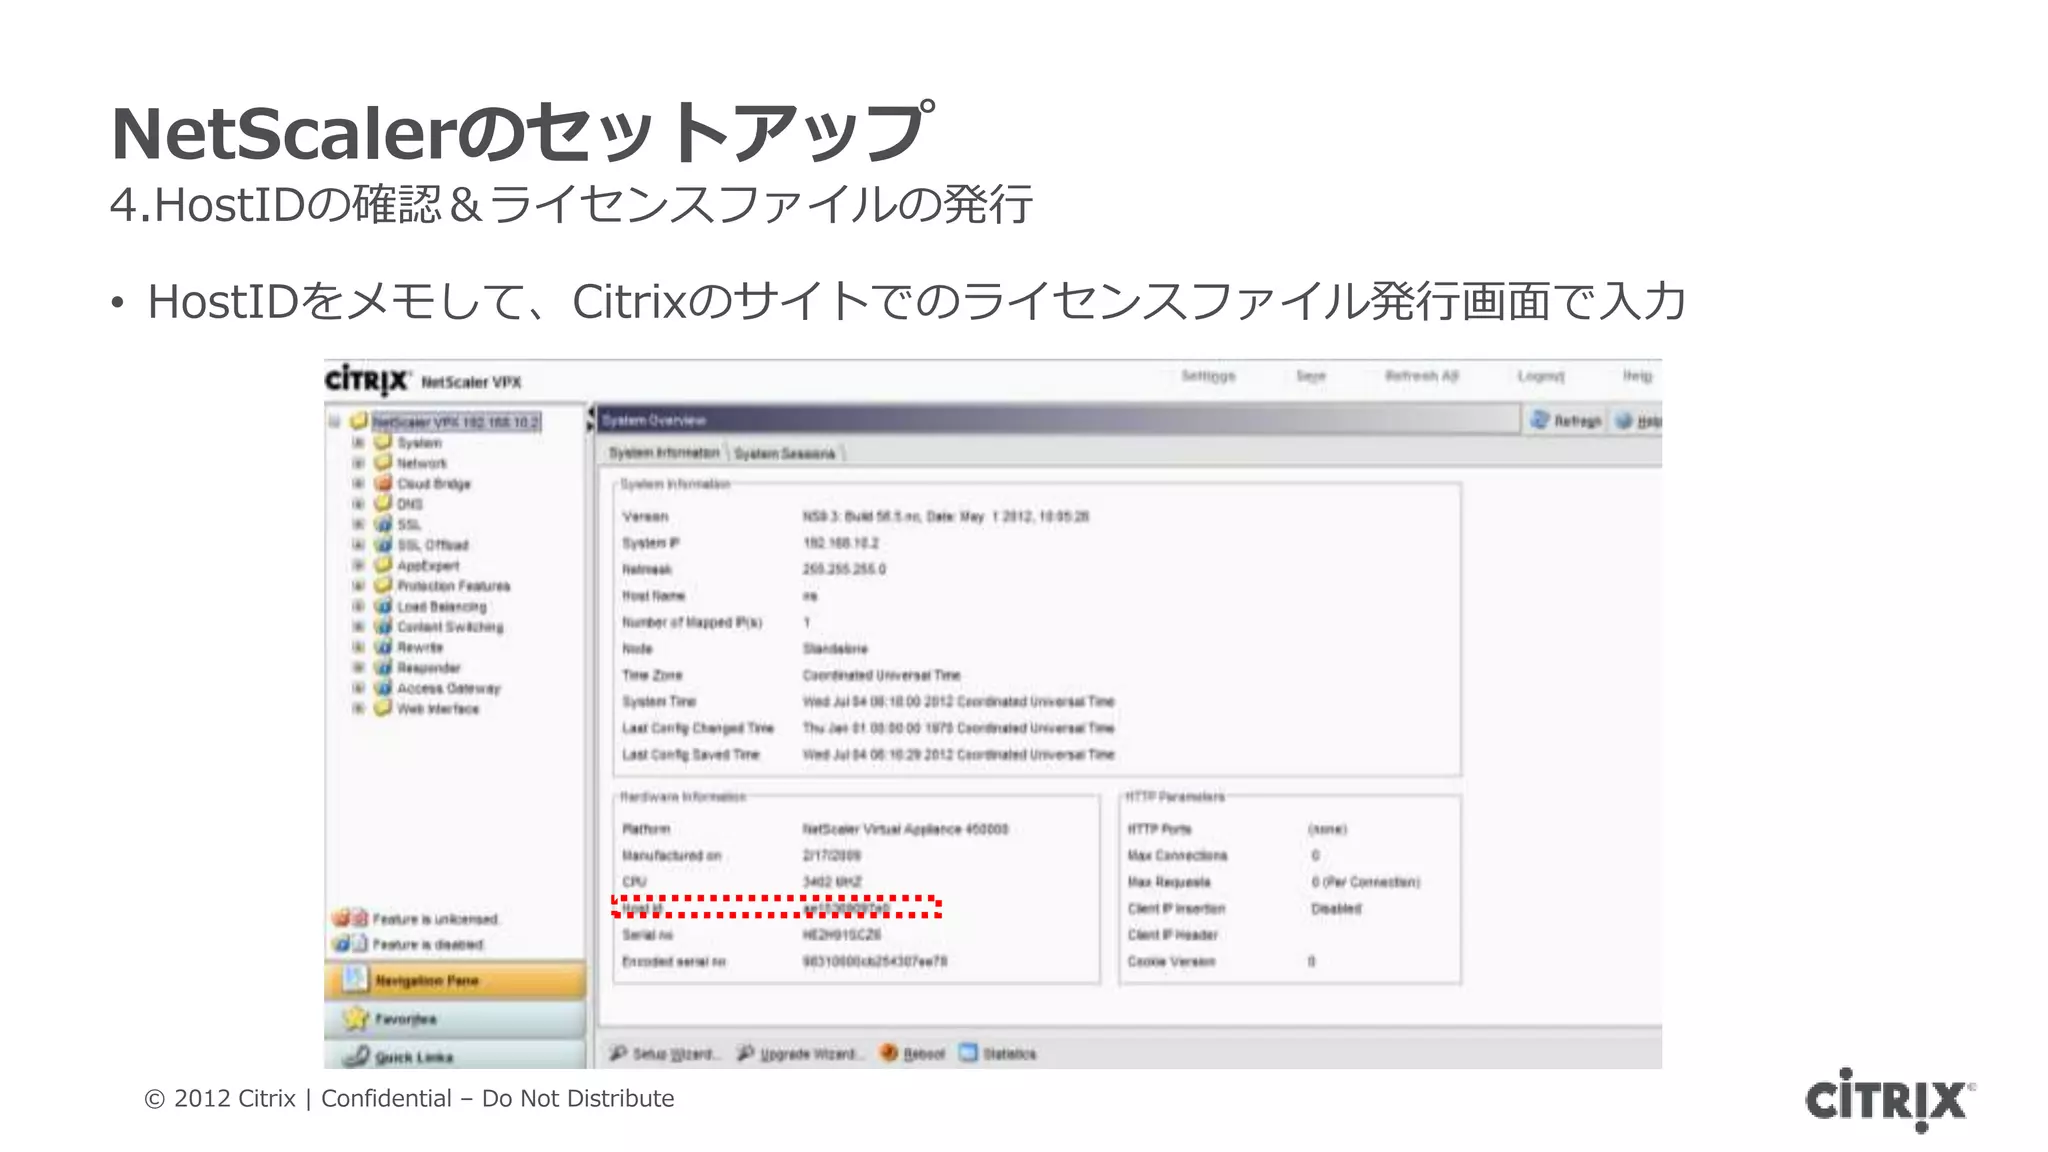This screenshot has width=2048, height=1152.
Task: Click the Load Balancing folder icon
Action: tap(382, 606)
